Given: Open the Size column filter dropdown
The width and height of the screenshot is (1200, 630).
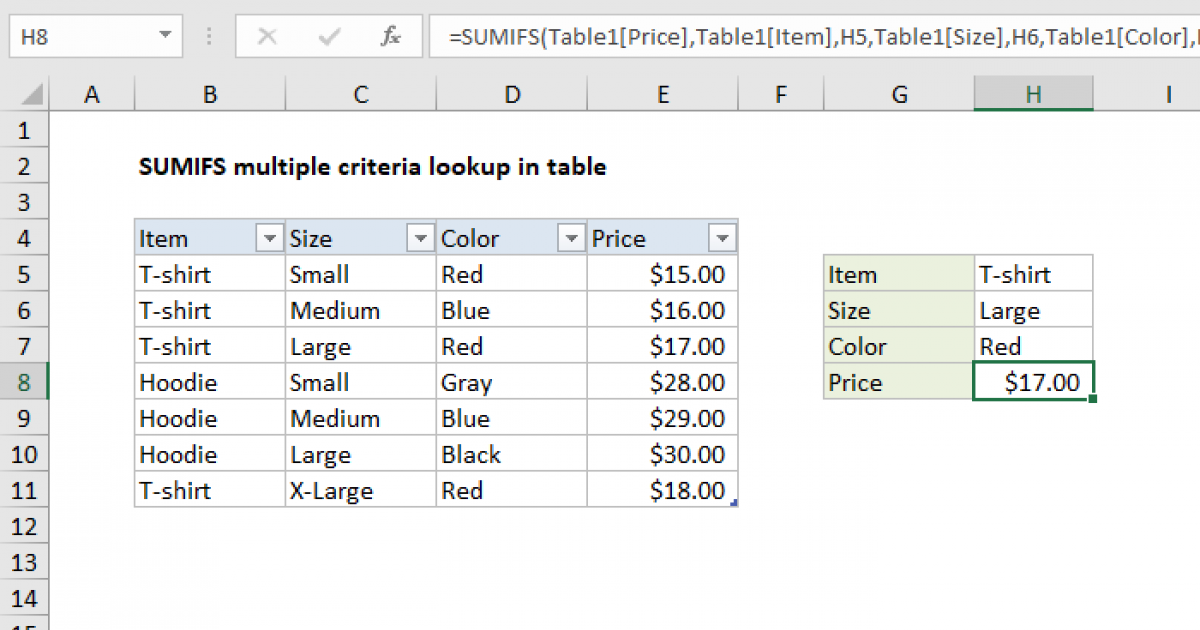Looking at the screenshot, I should click(418, 237).
